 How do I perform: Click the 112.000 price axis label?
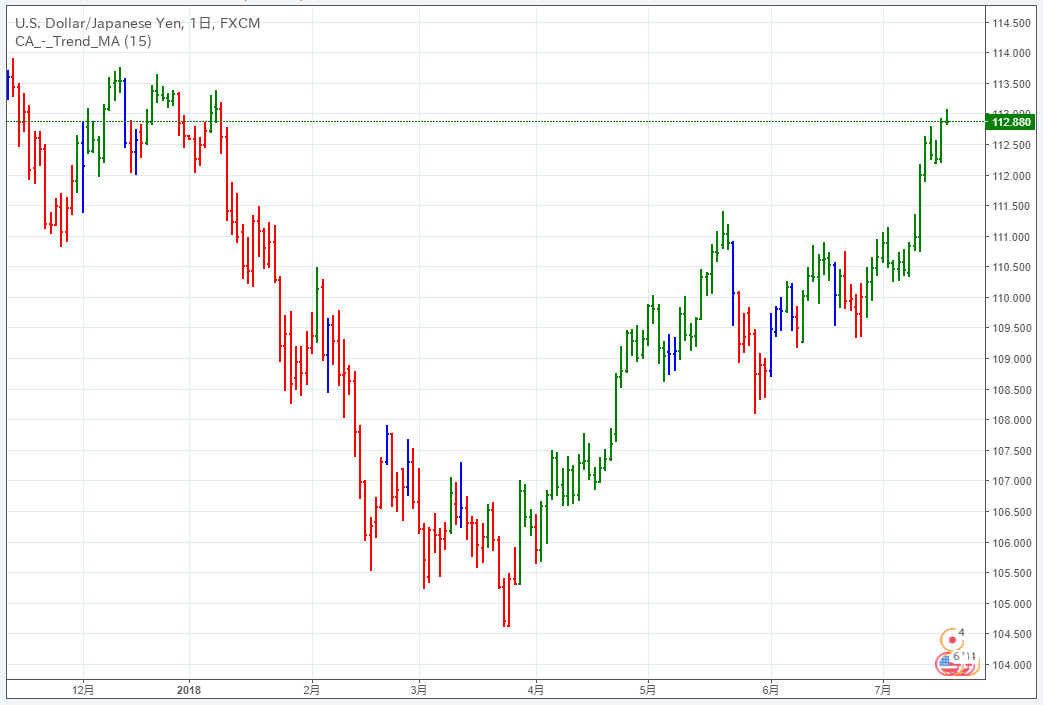coord(1011,176)
